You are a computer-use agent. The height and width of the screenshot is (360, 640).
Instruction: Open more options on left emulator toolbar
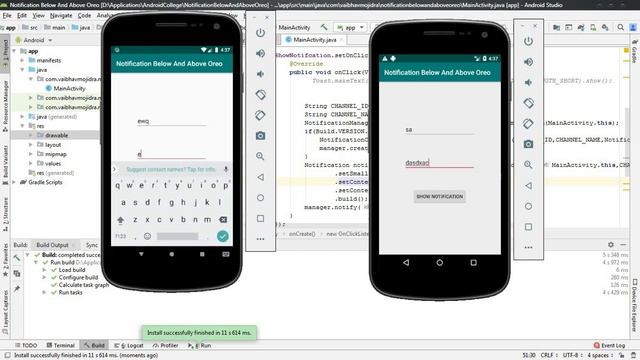[260, 239]
